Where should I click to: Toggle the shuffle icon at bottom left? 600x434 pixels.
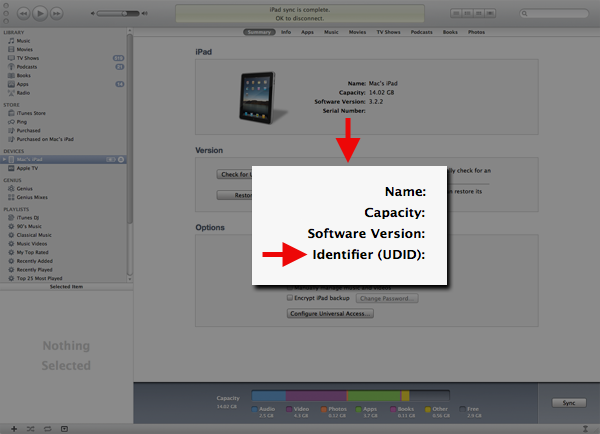coord(29,427)
